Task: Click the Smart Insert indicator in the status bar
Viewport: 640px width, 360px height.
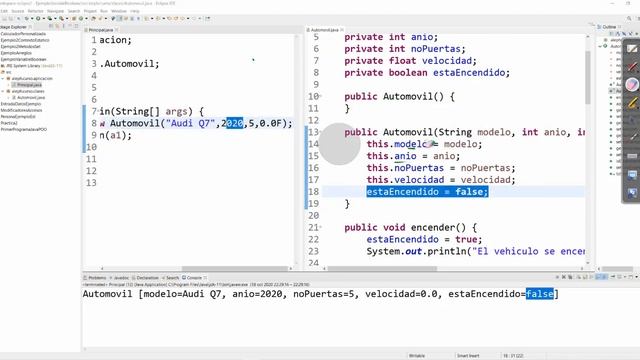Action: tap(468, 356)
